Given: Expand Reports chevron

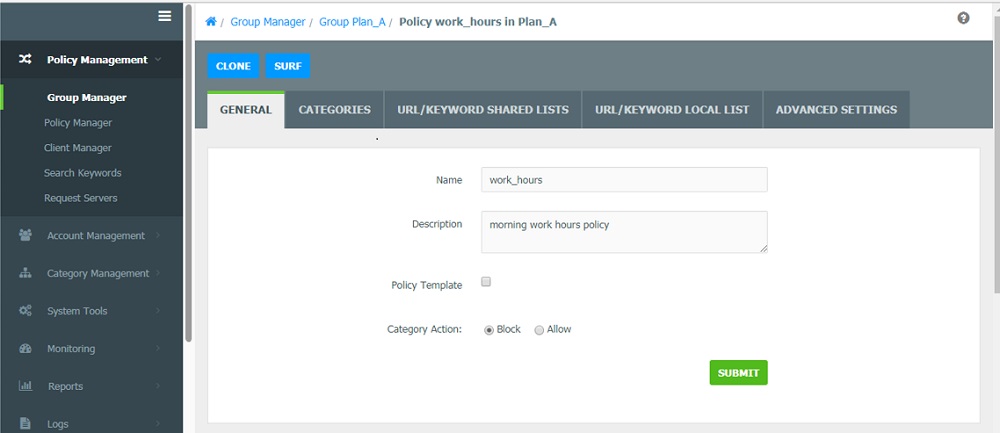Looking at the screenshot, I should tap(158, 386).
